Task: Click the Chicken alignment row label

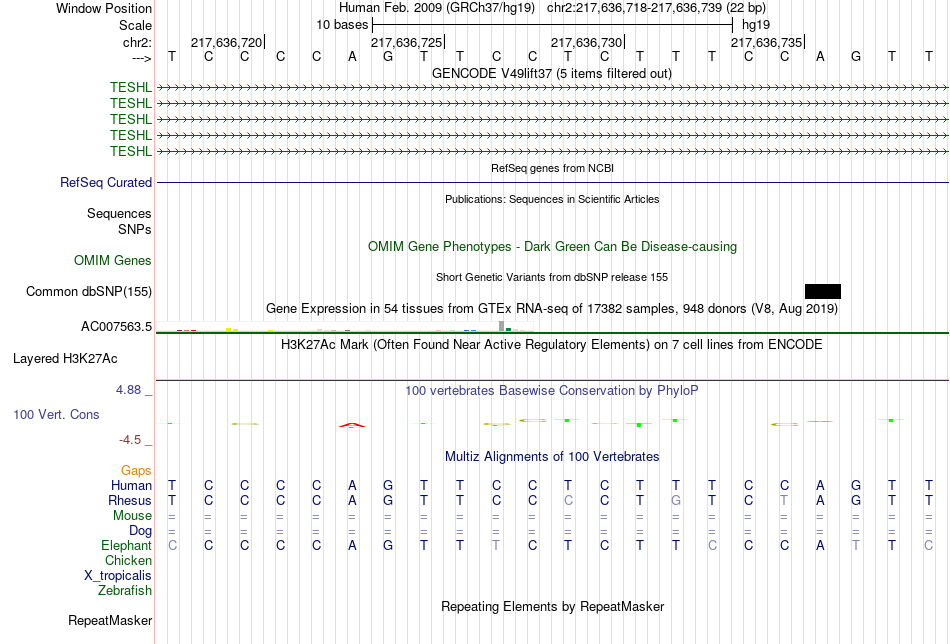Action: [128, 561]
